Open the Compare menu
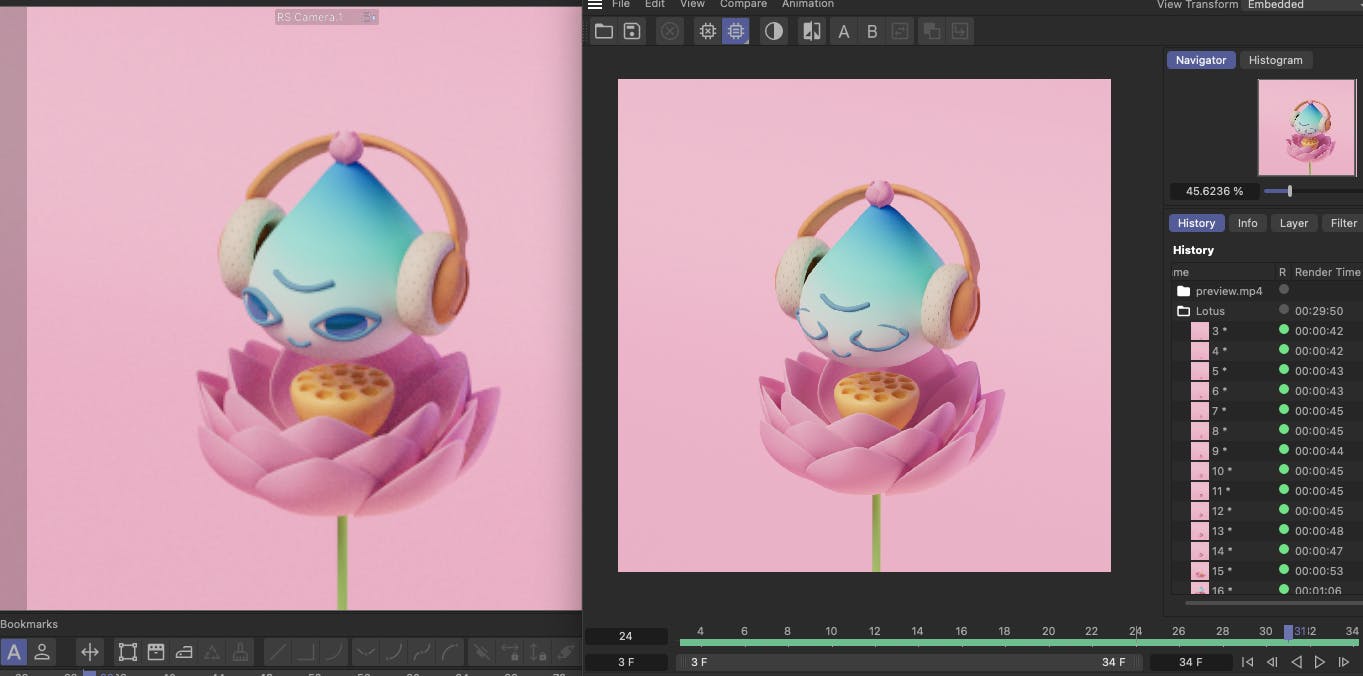Image resolution: width=1363 pixels, height=676 pixels. pos(743,4)
